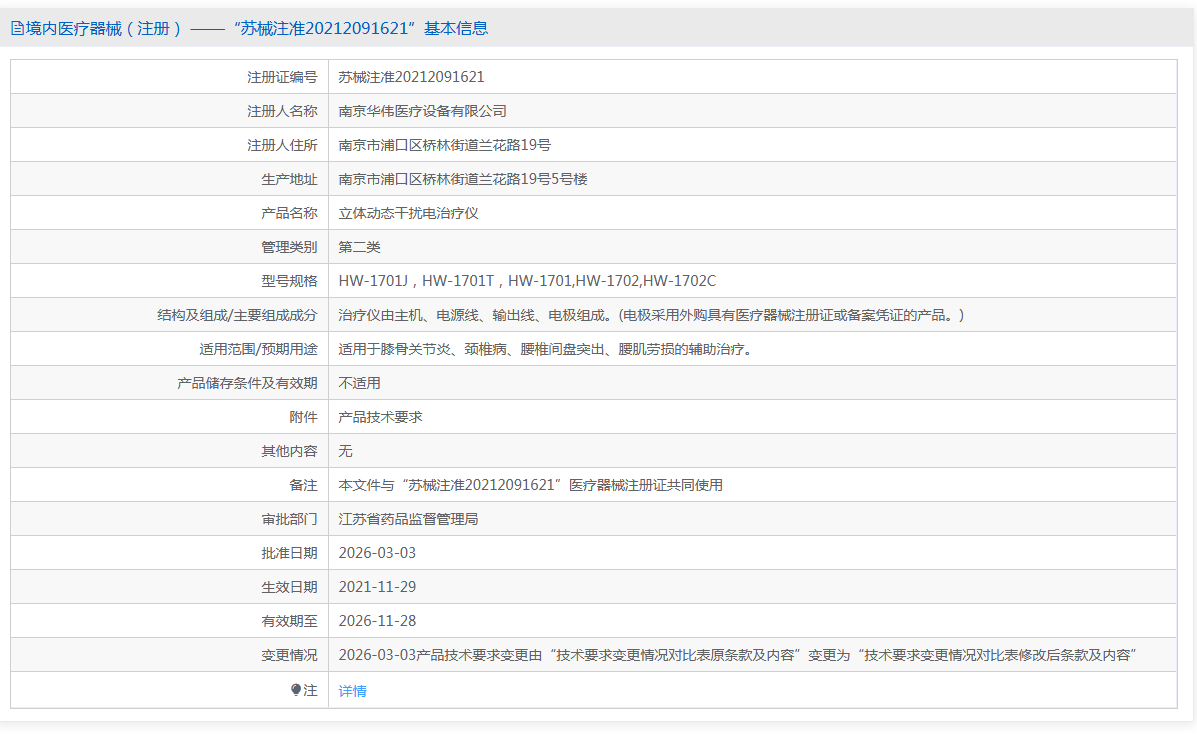Open the 详情 link

coord(353,691)
